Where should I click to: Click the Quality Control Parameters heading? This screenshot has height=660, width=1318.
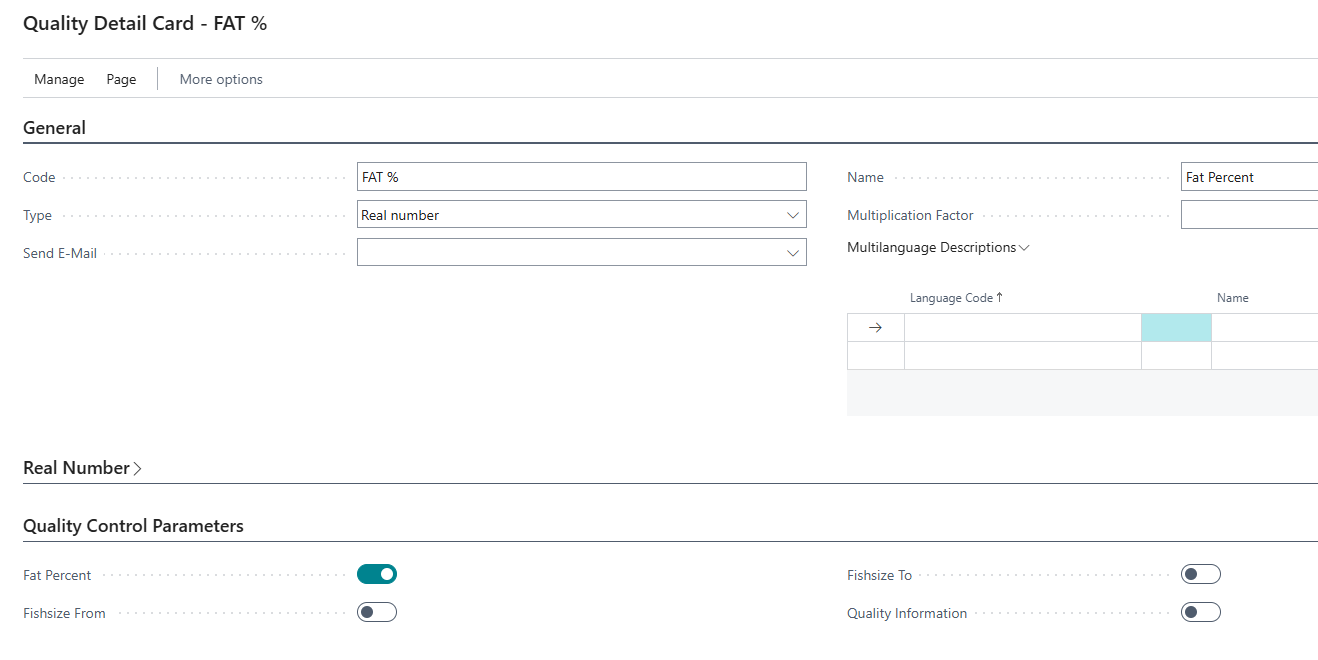[x=133, y=526]
